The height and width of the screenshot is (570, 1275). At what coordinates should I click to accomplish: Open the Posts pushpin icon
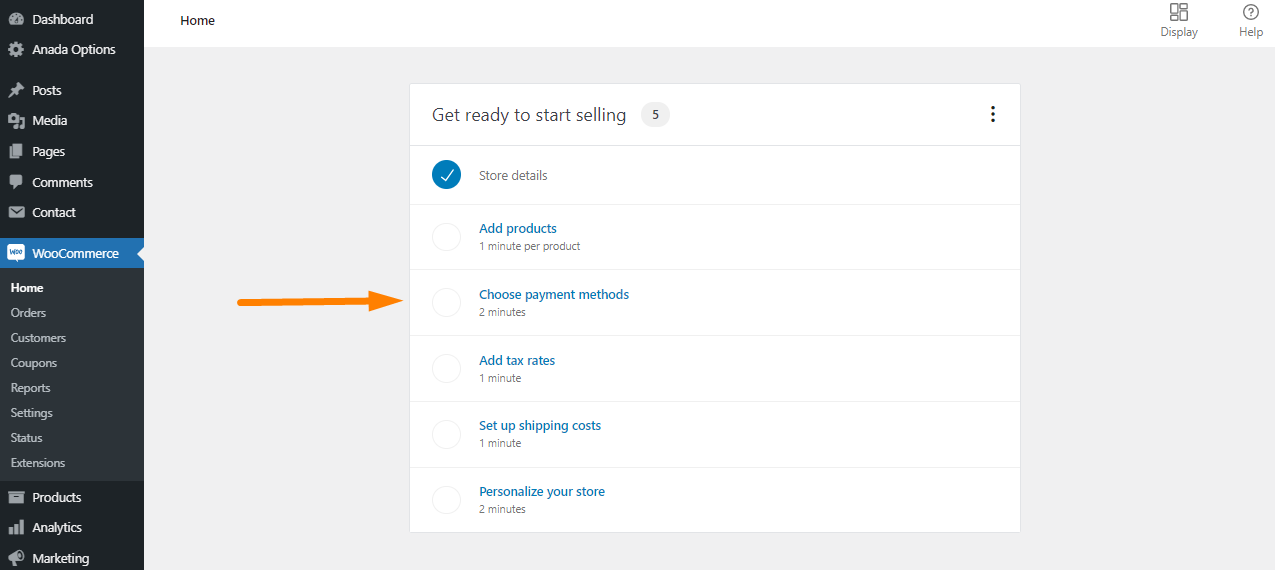16,90
